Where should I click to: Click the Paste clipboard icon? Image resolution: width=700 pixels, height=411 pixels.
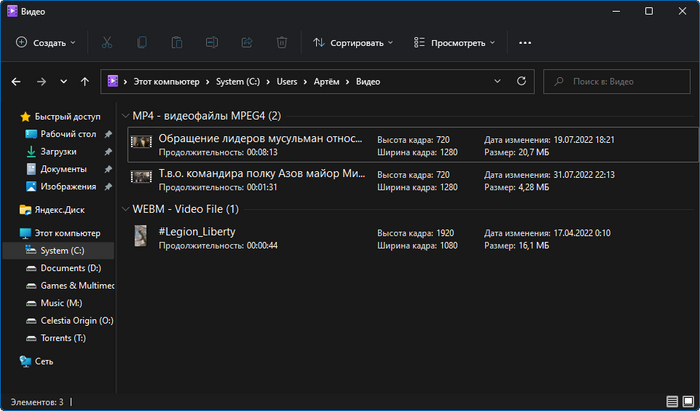pyautogui.click(x=177, y=43)
